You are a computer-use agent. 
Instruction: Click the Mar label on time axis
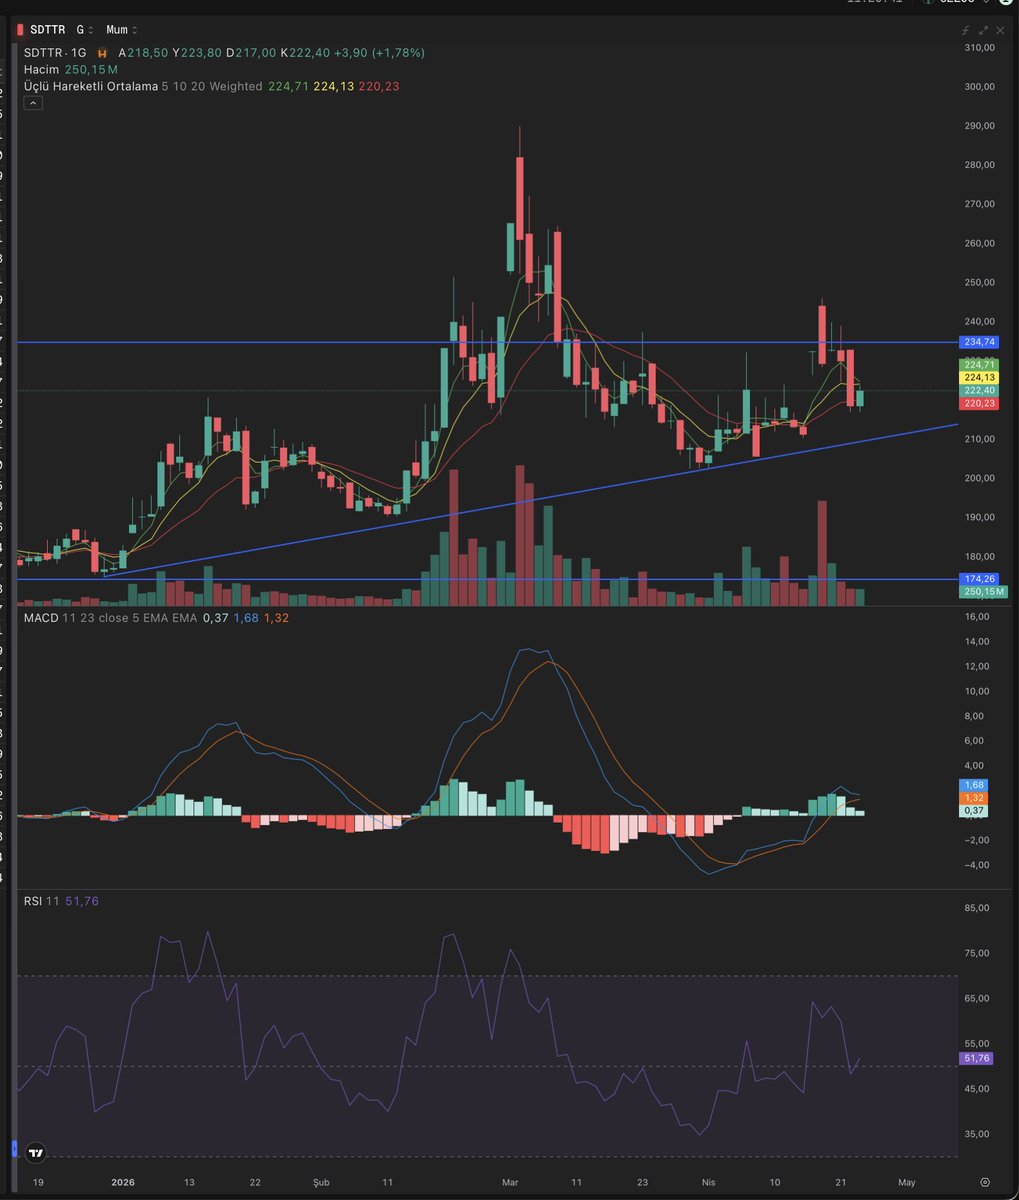[510, 1182]
